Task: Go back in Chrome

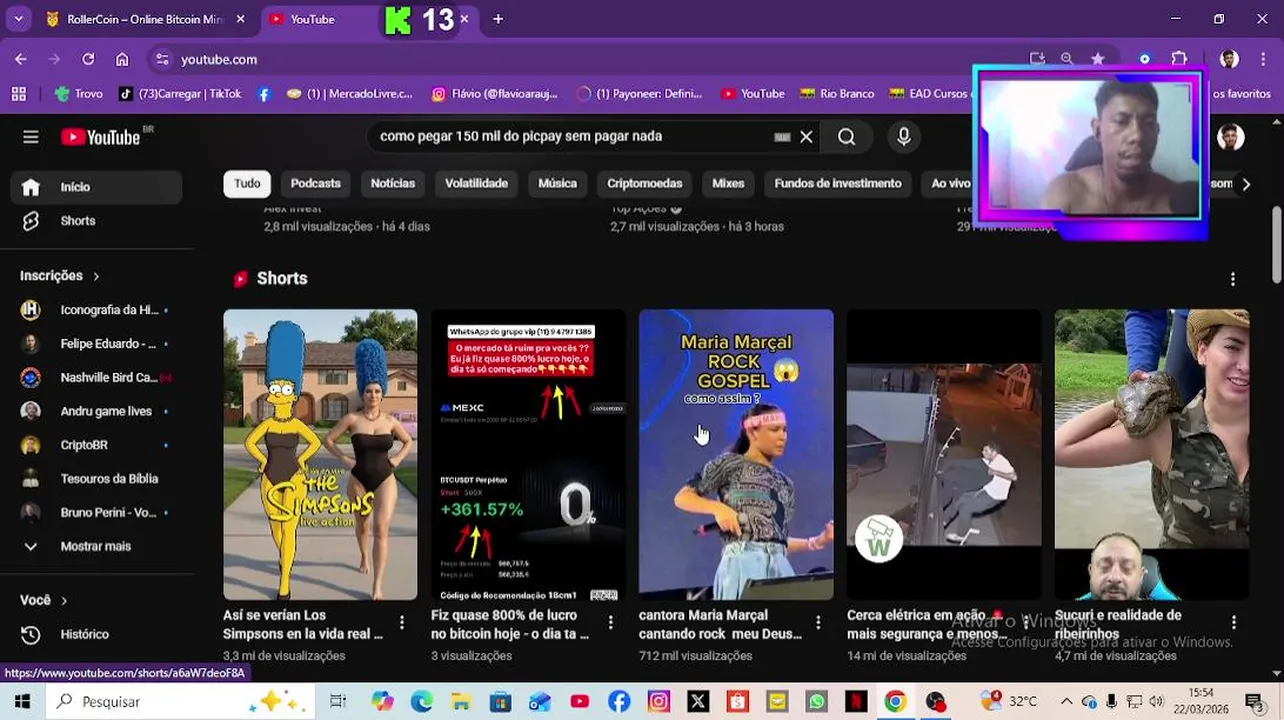Action: tap(21, 59)
